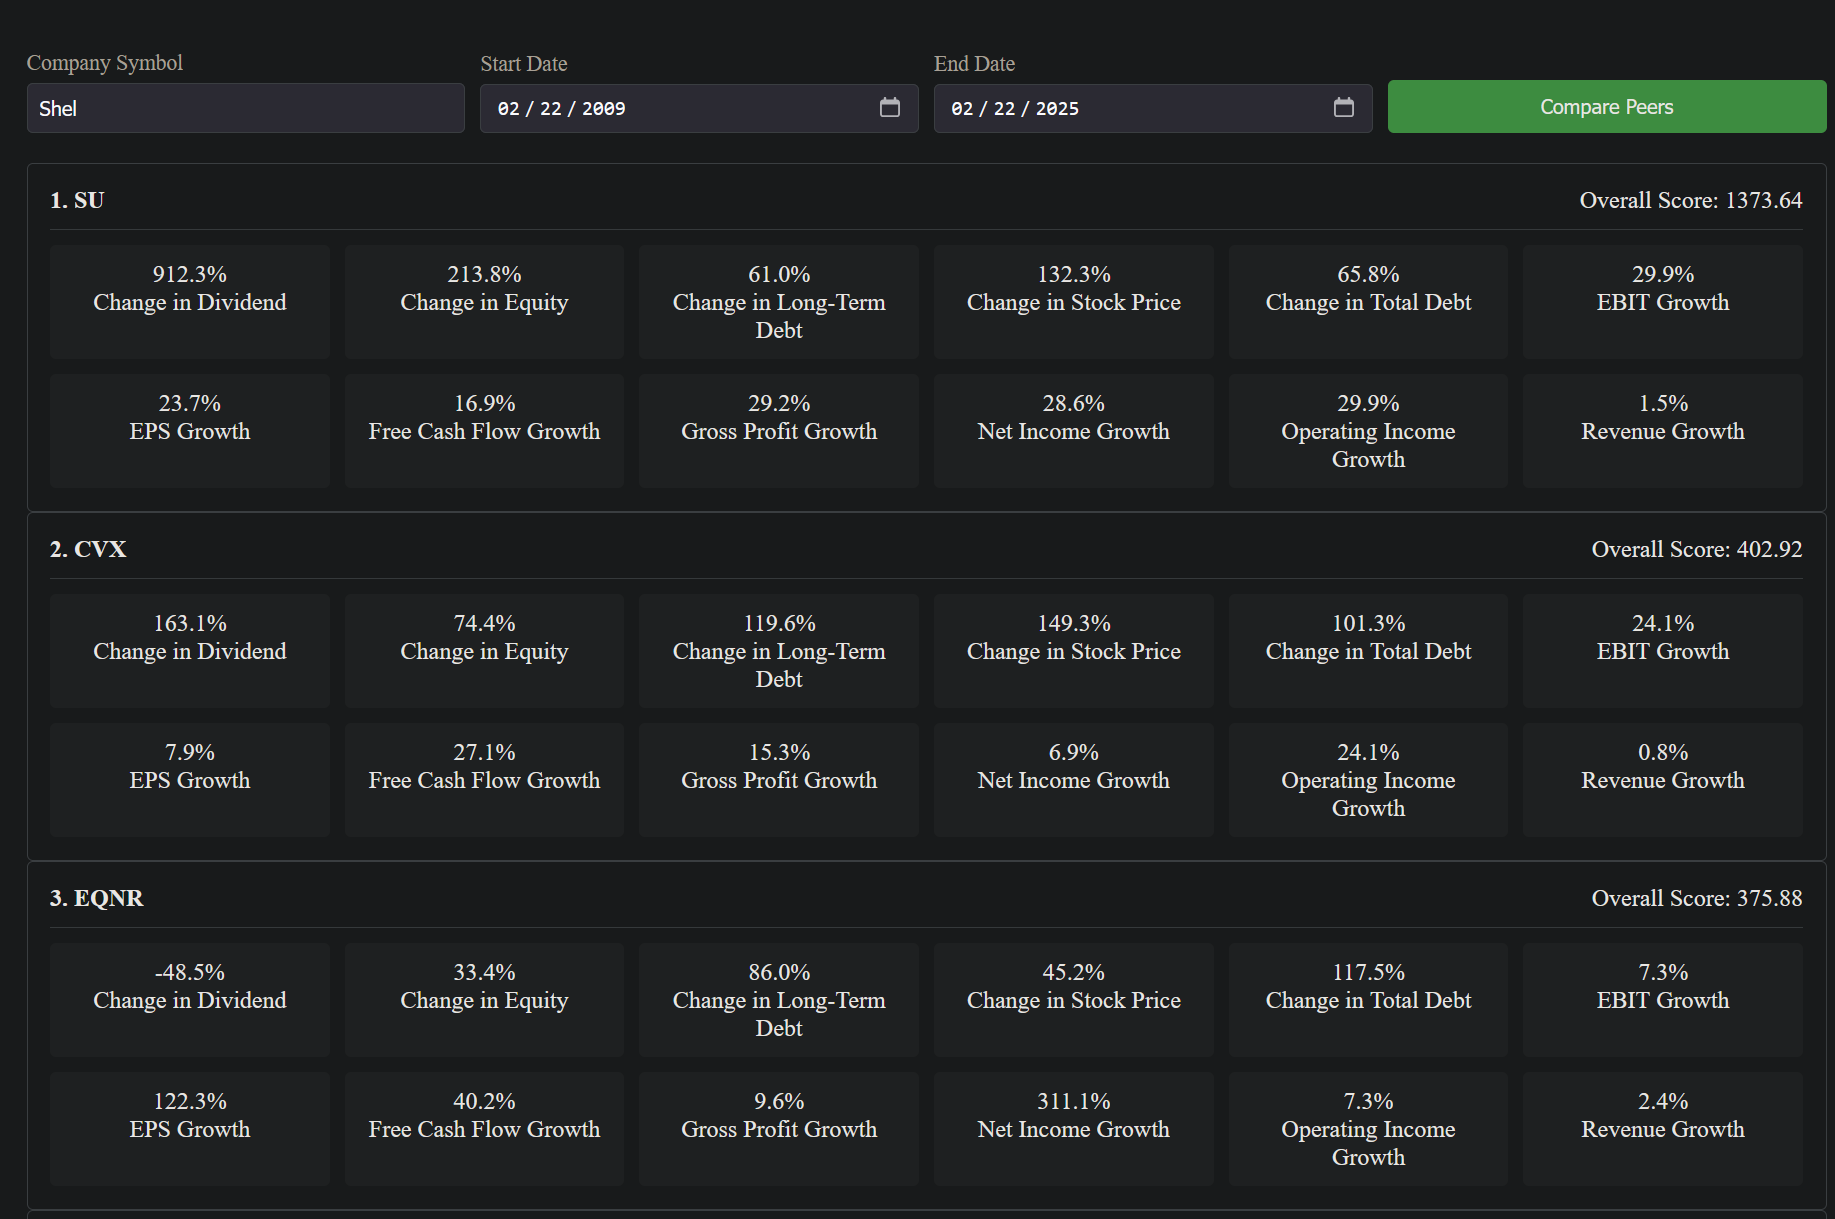Screen dimensions: 1835x1219
Task: Click EQNR's -48.5% Change in Dividend card
Action: [x=190, y=1000]
